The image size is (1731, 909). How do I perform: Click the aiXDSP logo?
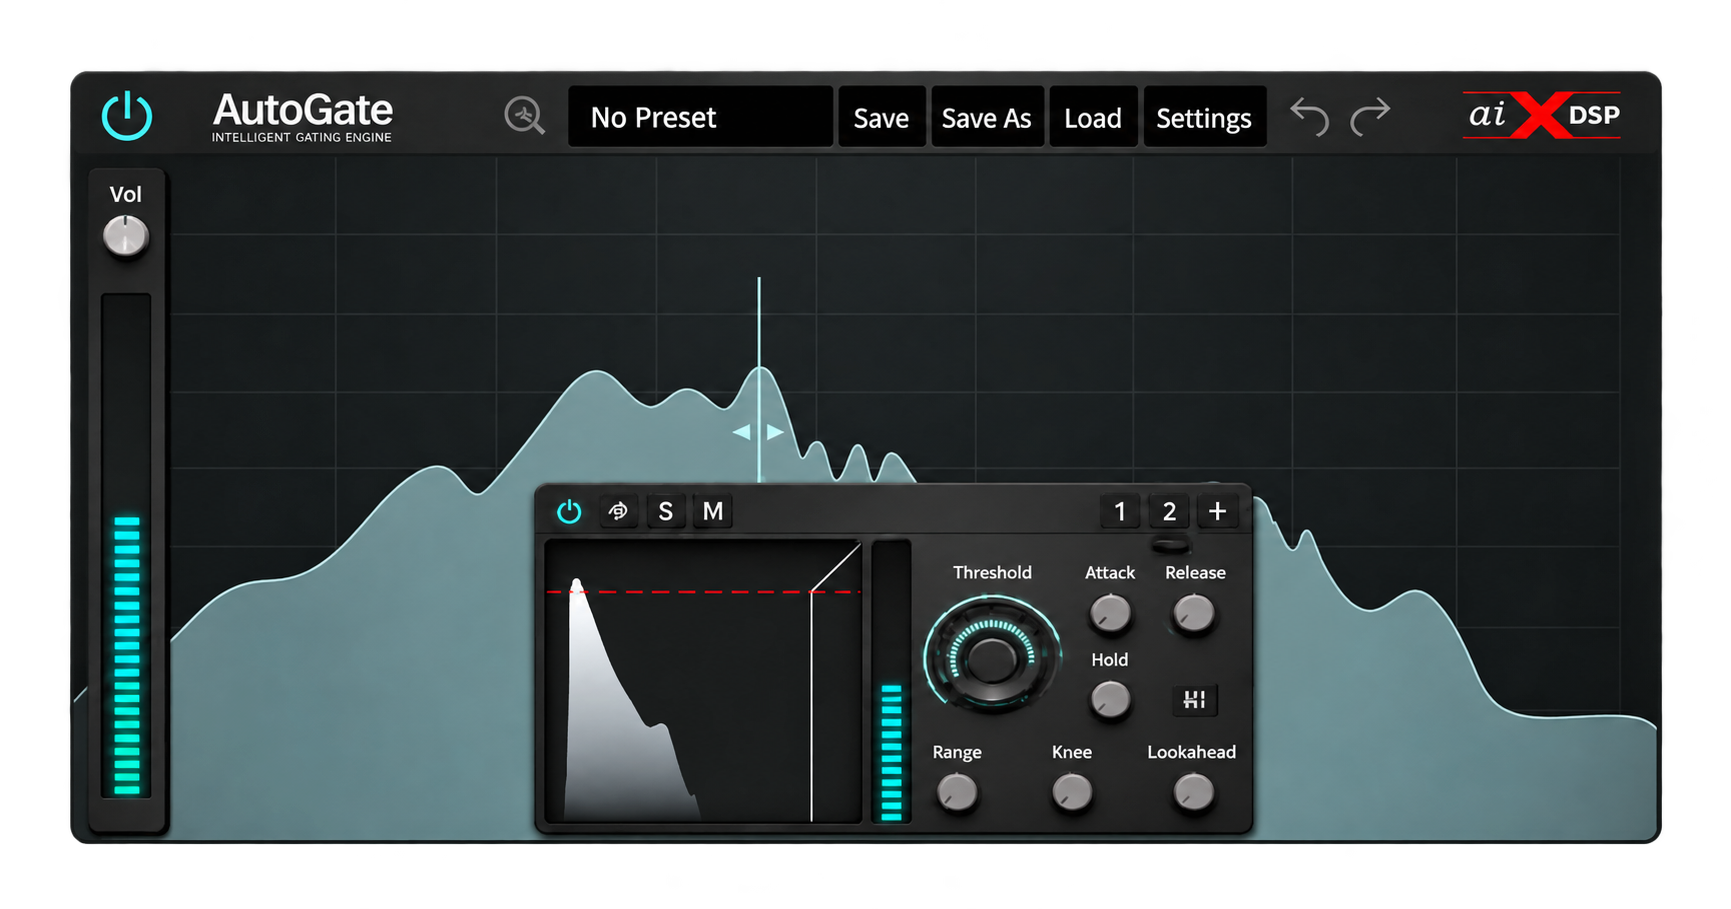point(1541,115)
